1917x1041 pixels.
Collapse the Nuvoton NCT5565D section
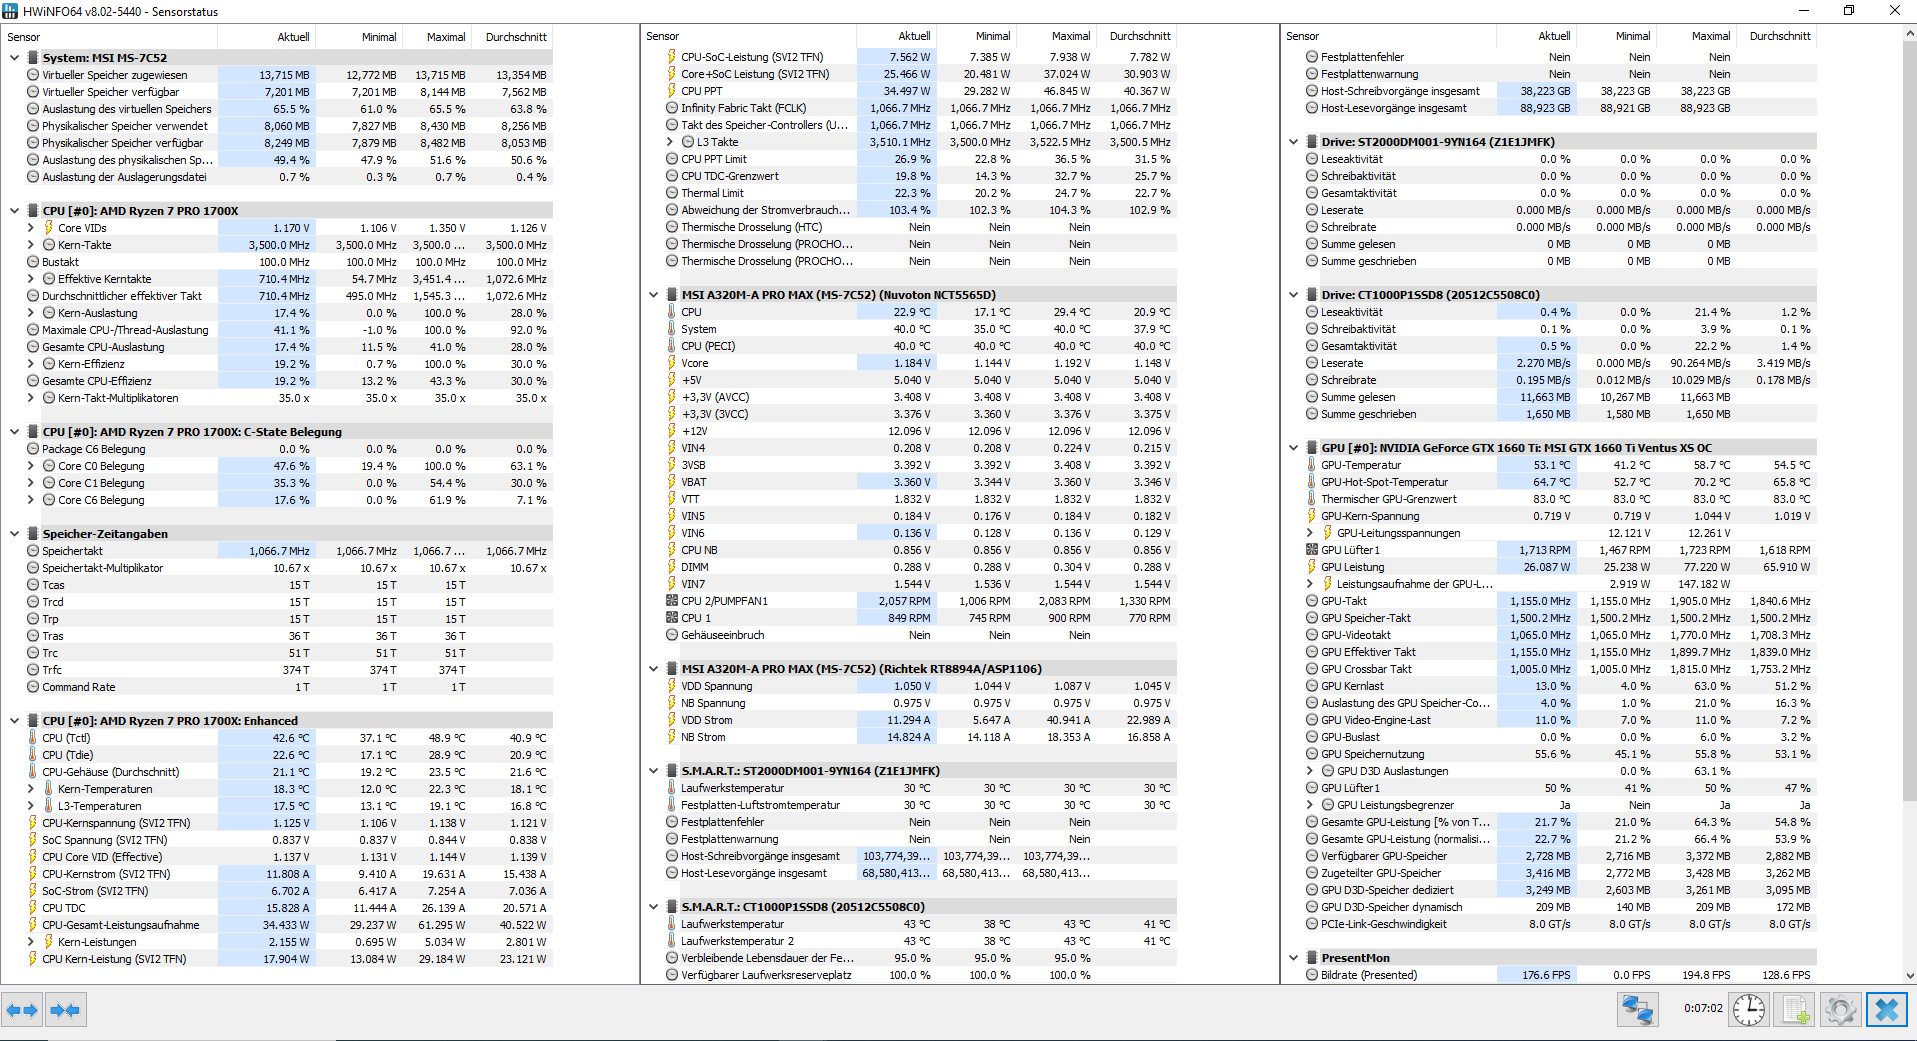point(653,295)
